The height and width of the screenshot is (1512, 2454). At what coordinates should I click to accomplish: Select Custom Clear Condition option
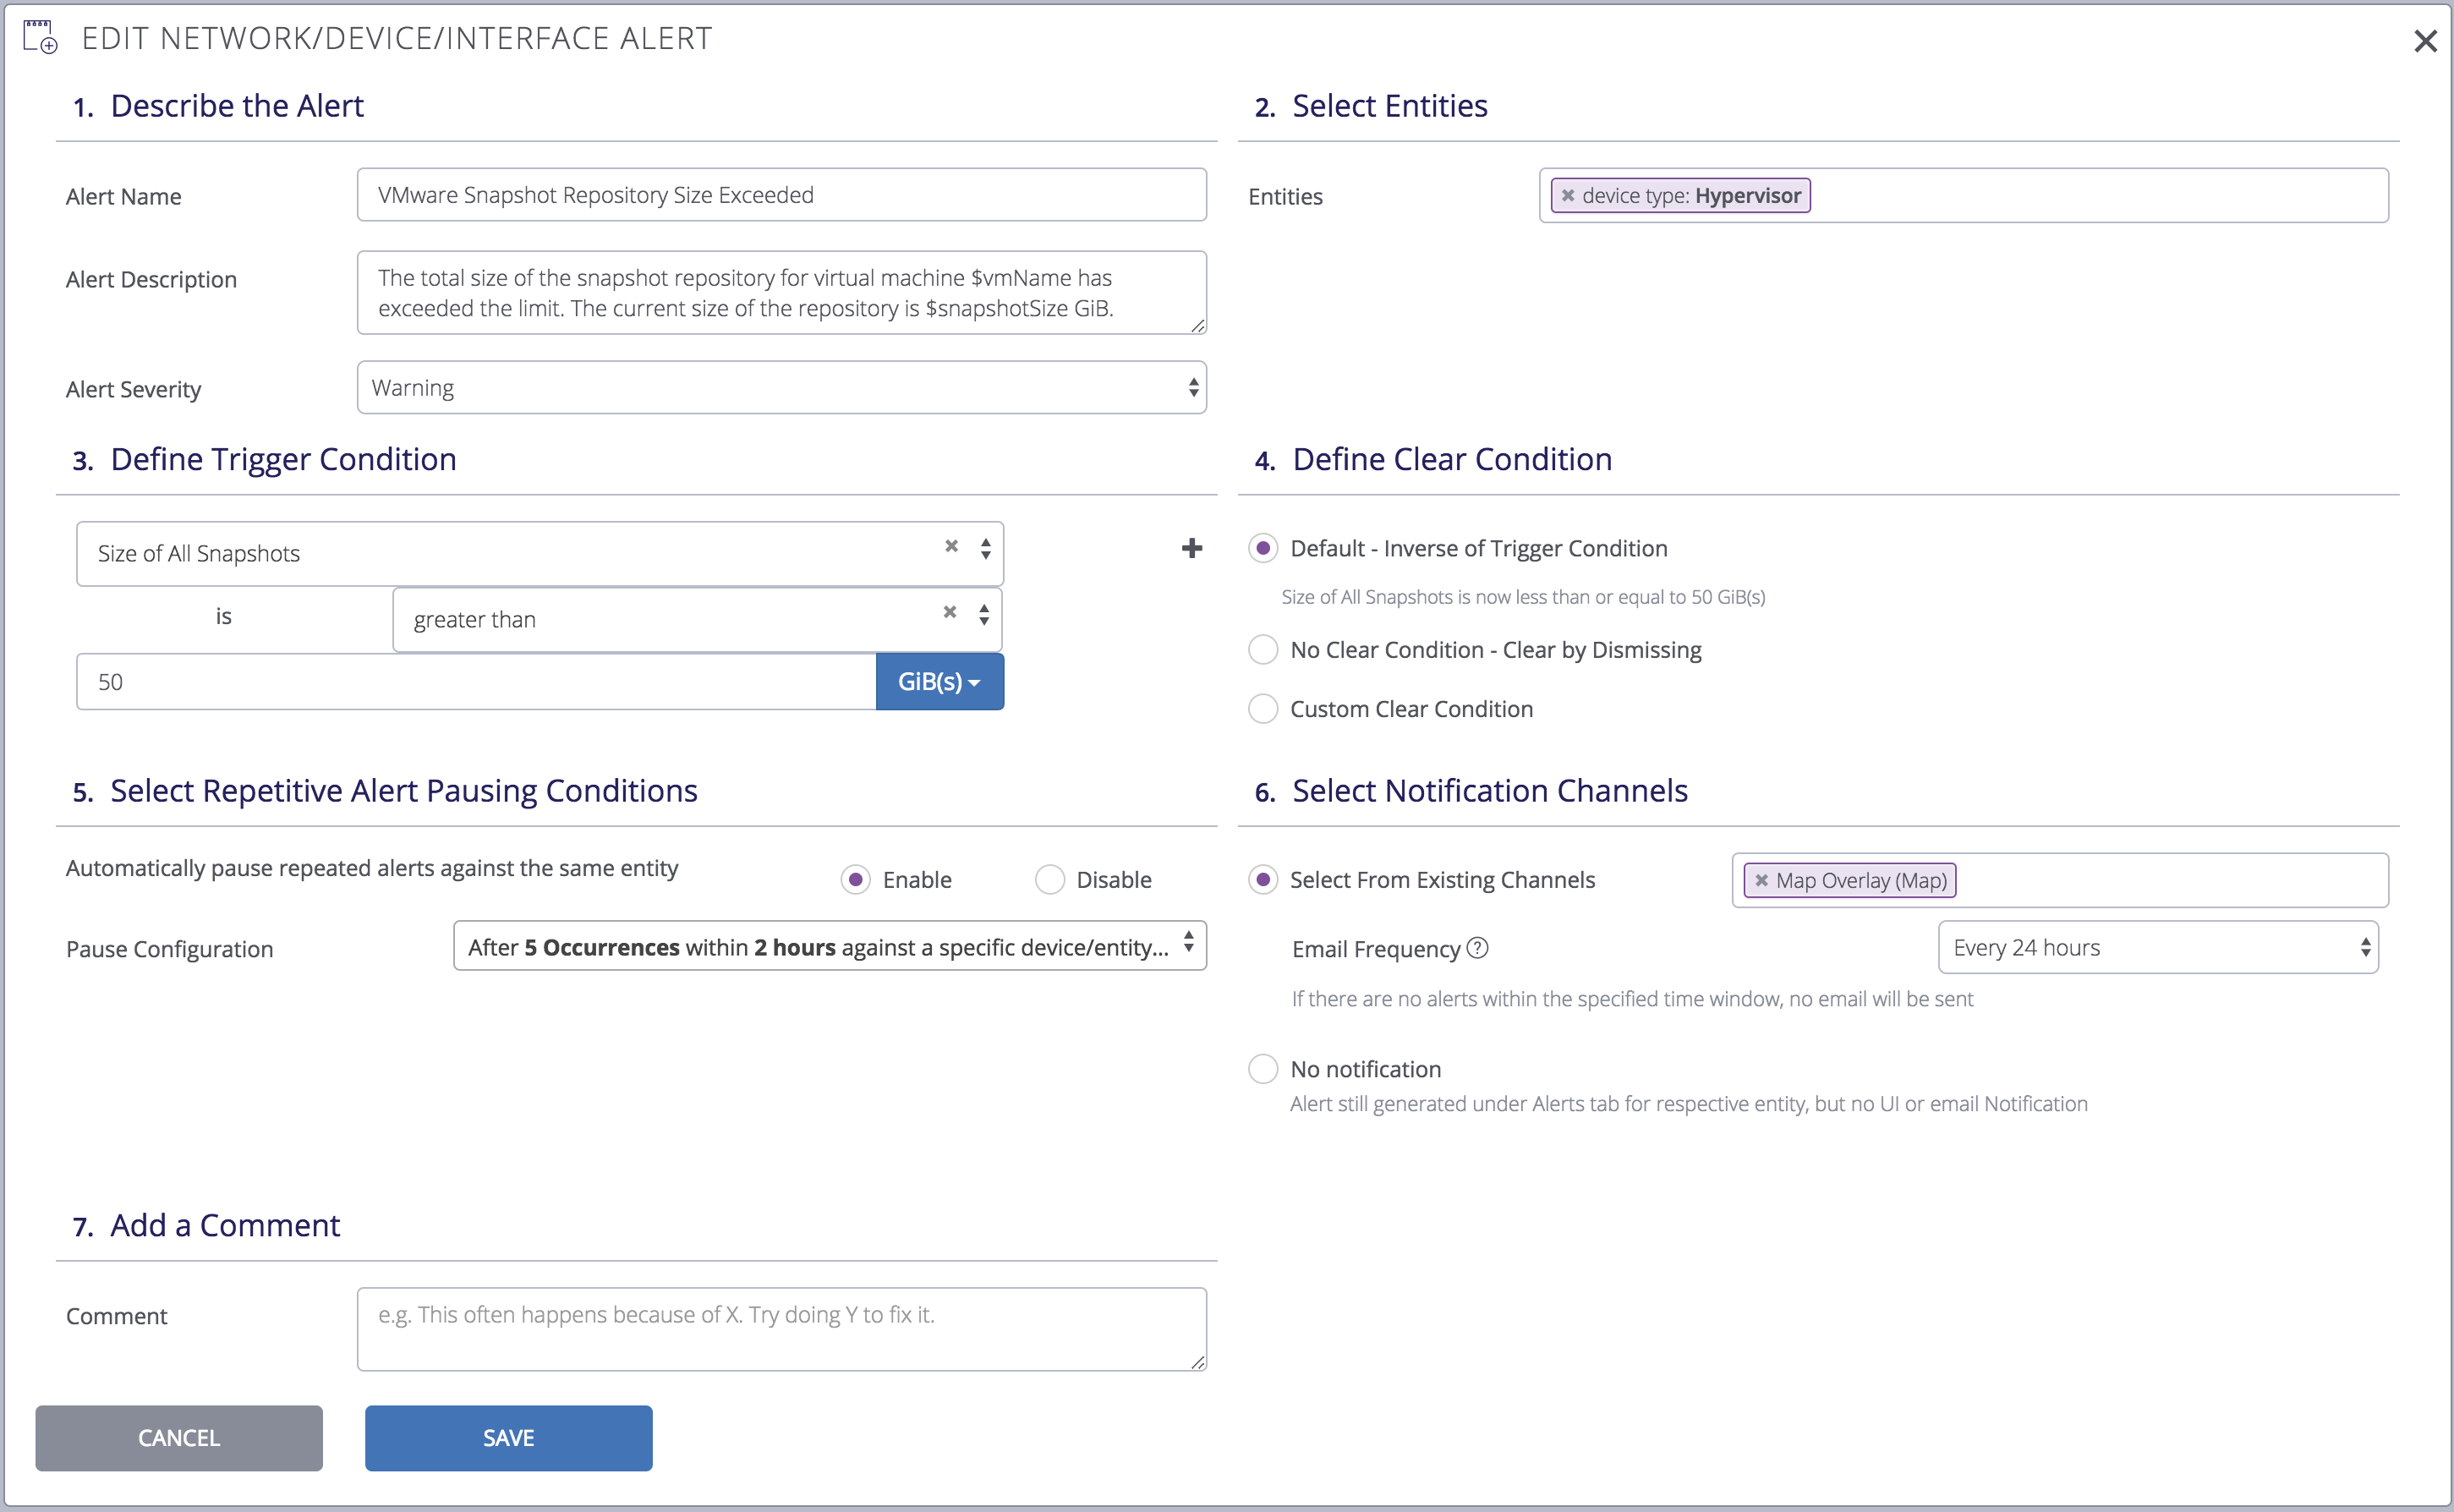tap(1263, 709)
